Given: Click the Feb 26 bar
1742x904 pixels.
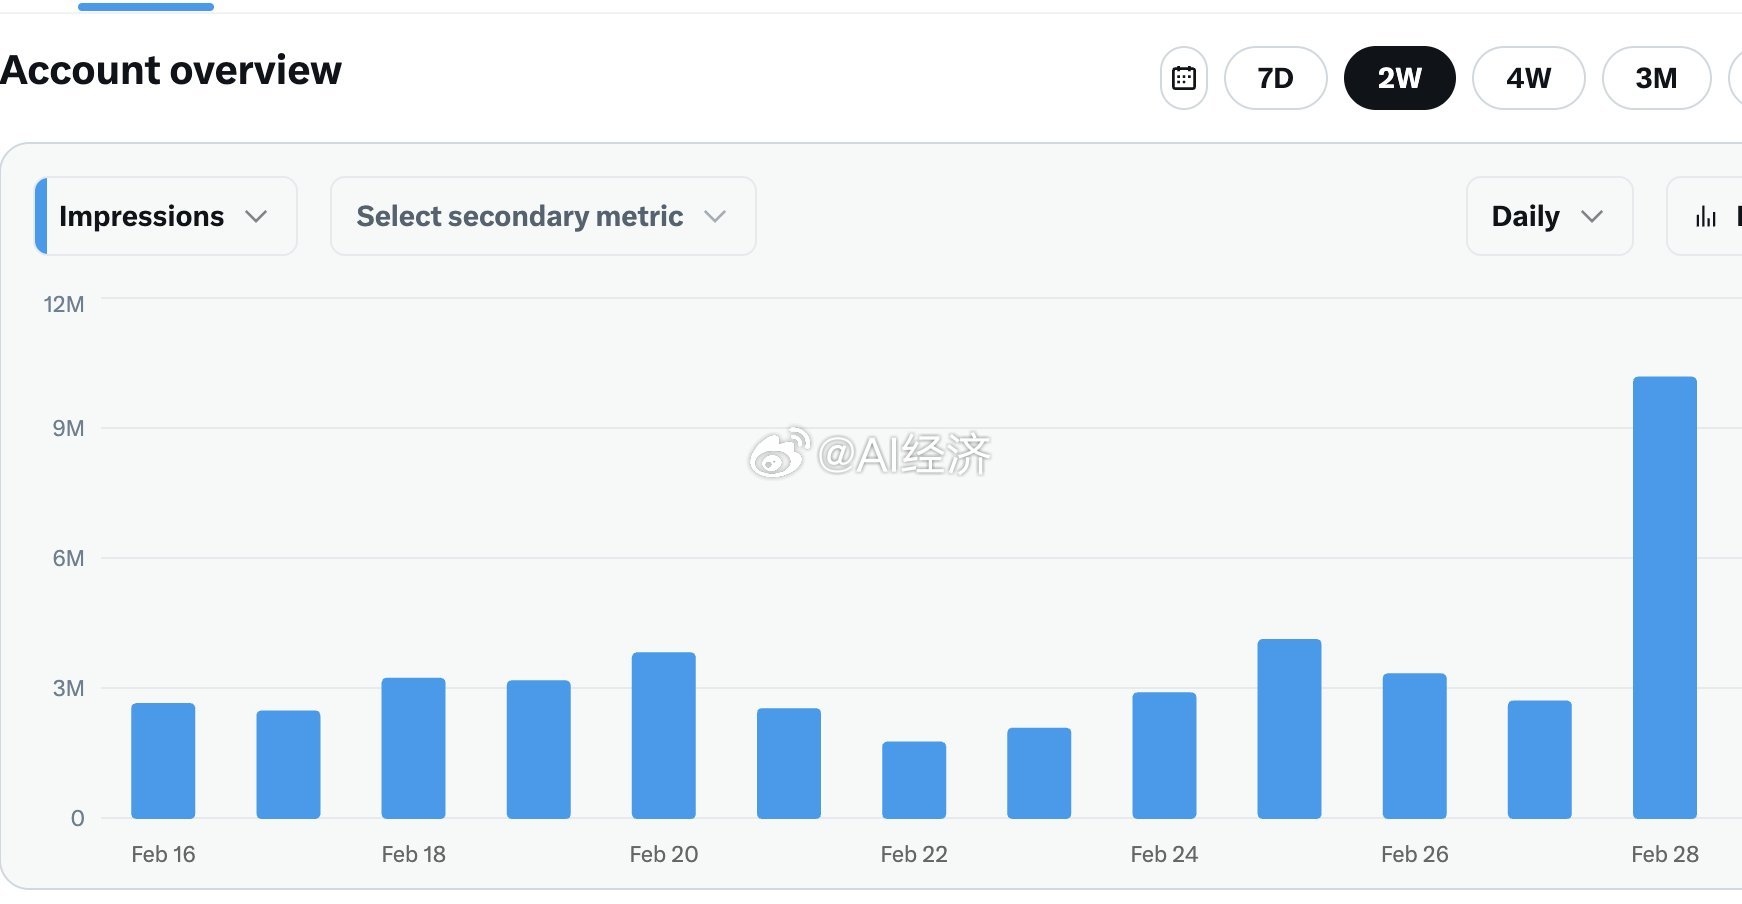Looking at the screenshot, I should pyautogui.click(x=1414, y=746).
